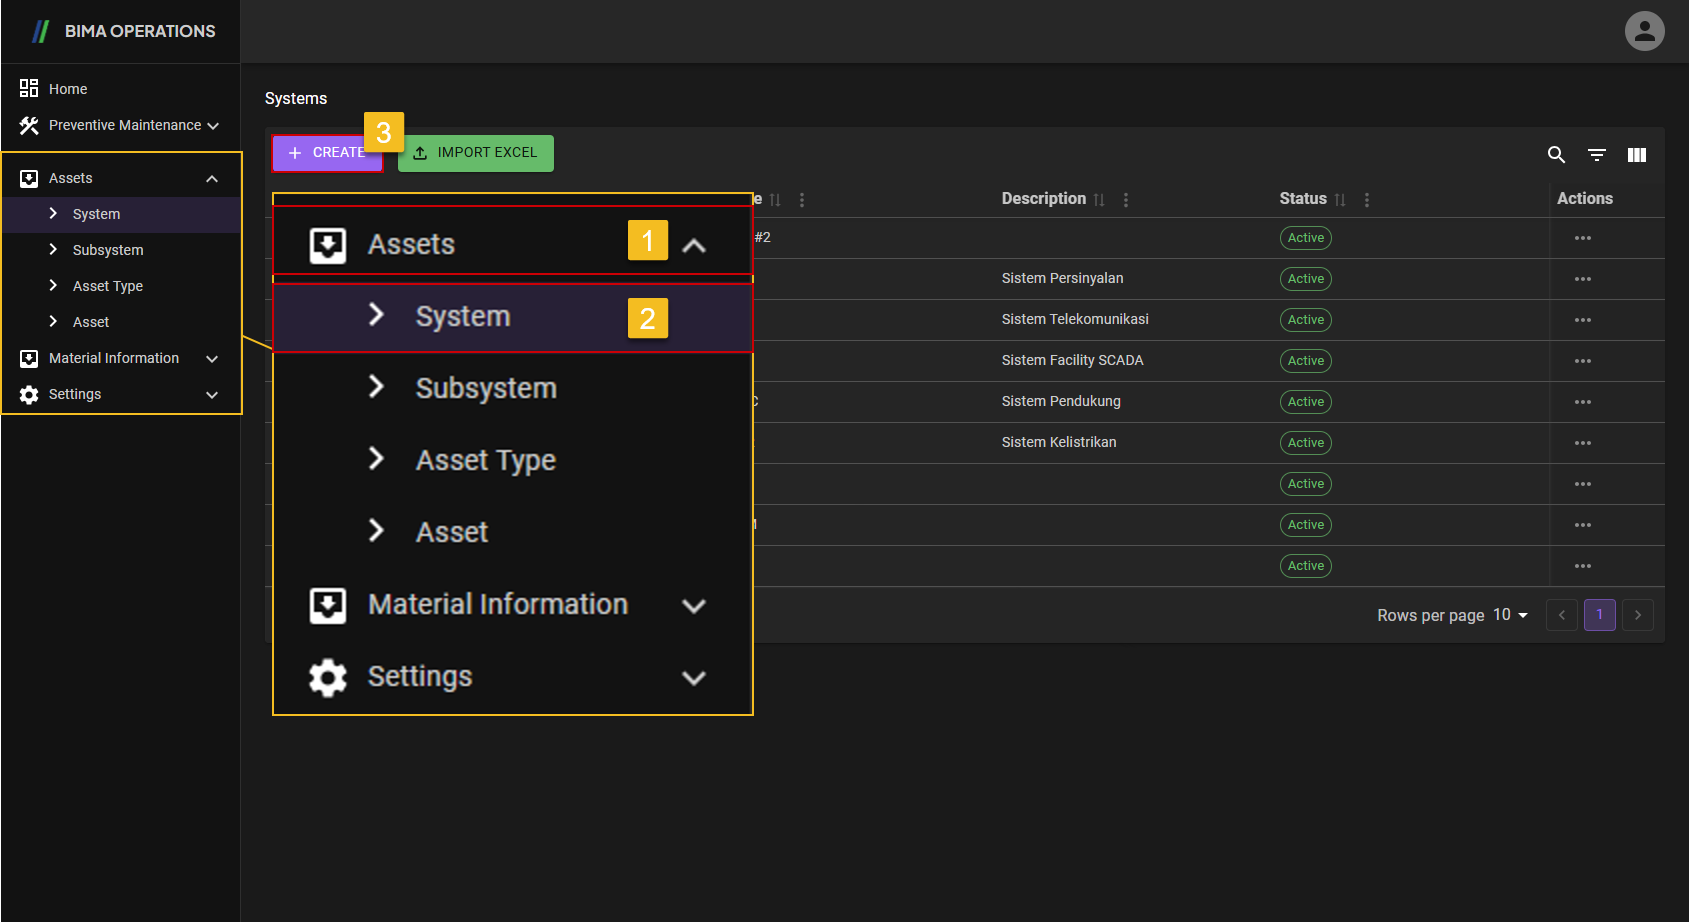The image size is (1689, 922).
Task: Click the table search magnifier icon
Action: [1556, 155]
